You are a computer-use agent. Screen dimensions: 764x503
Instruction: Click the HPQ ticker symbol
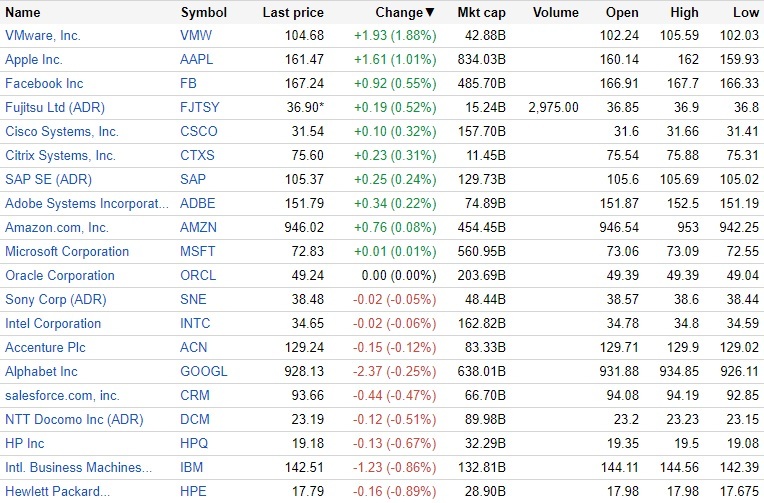pyautogui.click(x=195, y=444)
